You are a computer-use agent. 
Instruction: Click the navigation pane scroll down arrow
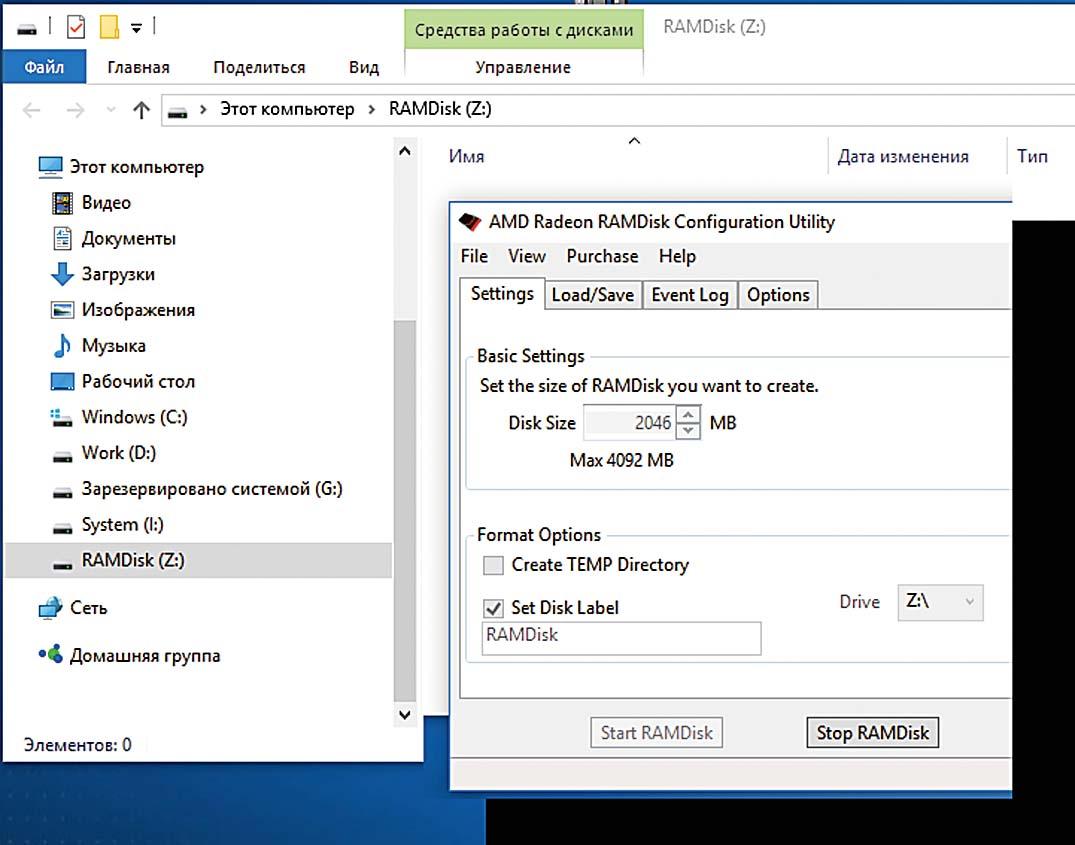[x=405, y=714]
